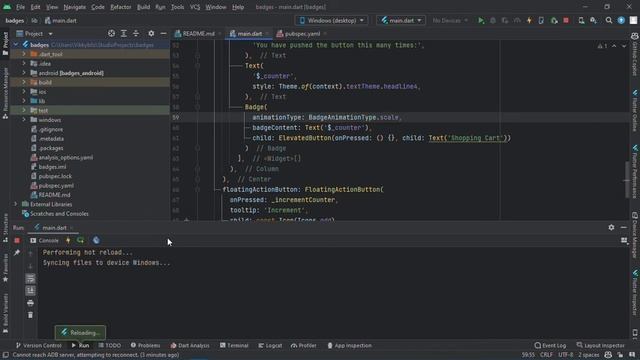Select pubspec.lock file in tree
Viewport: 640px width, 360px height.
pos(55,176)
